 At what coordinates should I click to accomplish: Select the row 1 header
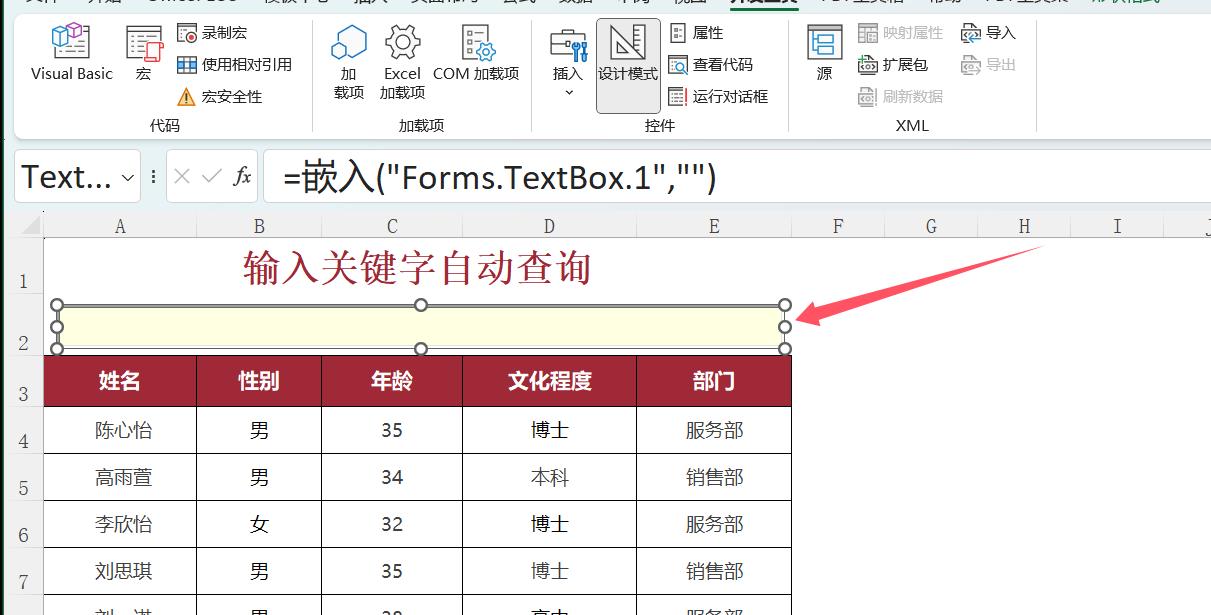click(22, 268)
